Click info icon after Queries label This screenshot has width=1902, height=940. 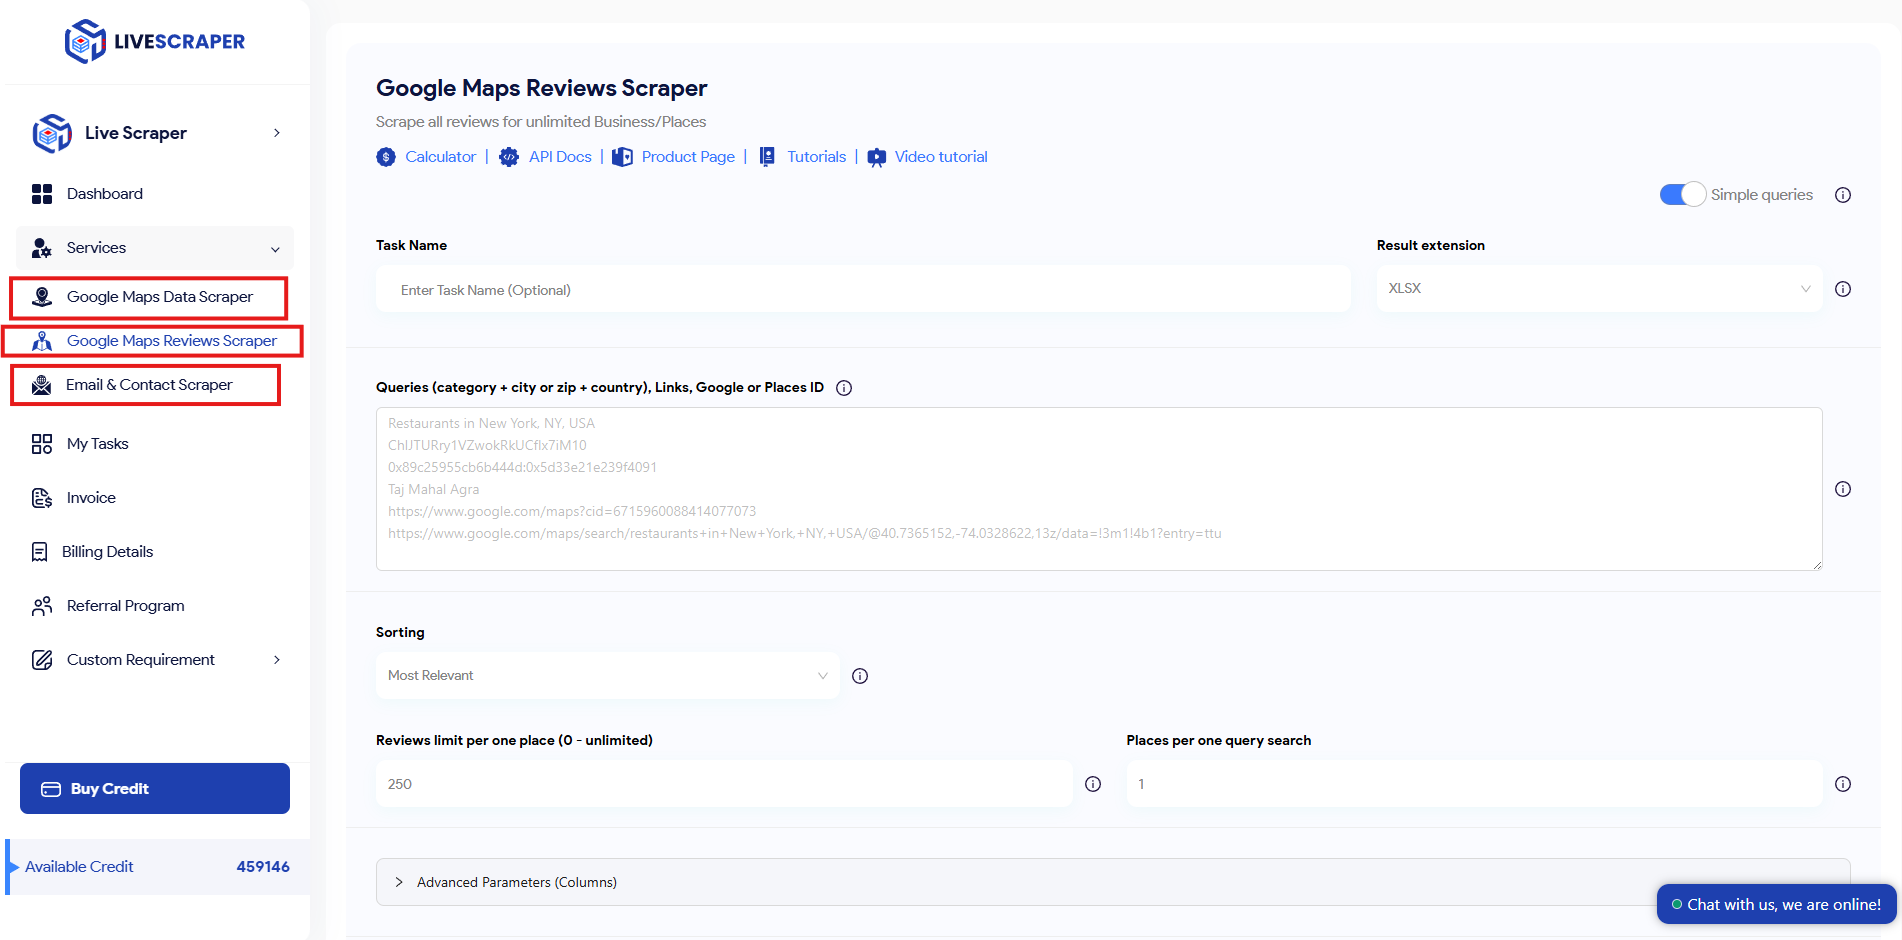coord(844,388)
